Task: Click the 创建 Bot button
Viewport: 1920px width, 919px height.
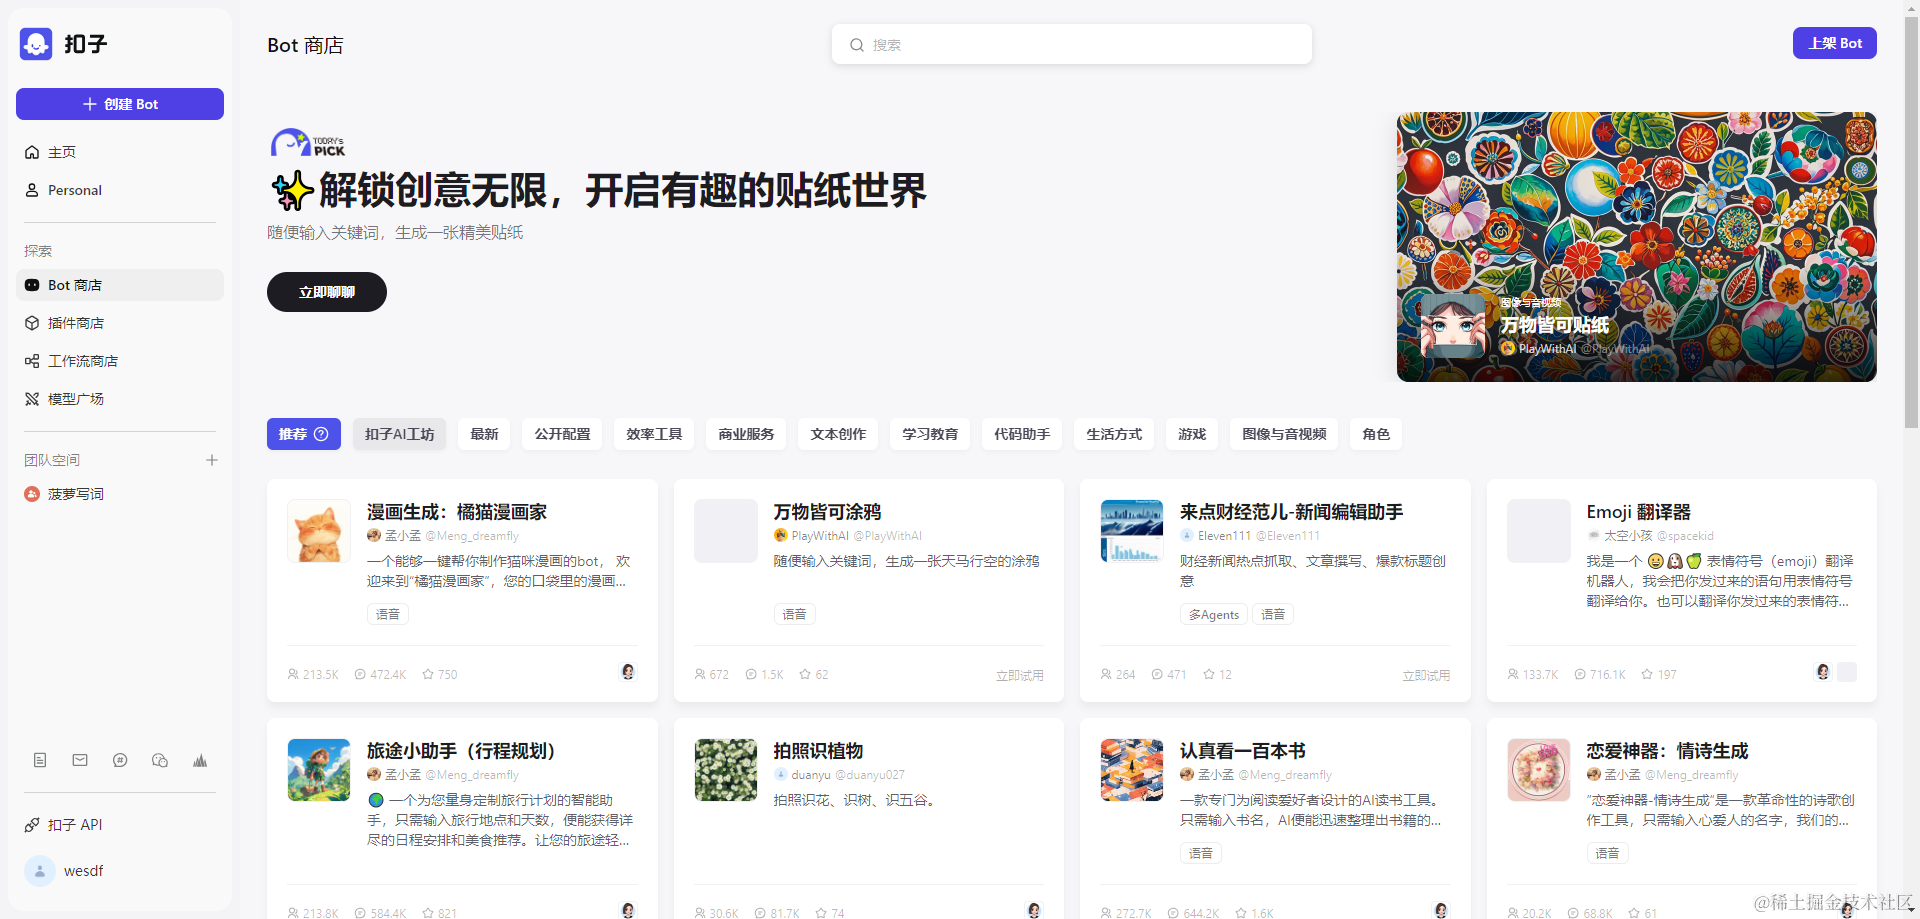Action: click(120, 104)
